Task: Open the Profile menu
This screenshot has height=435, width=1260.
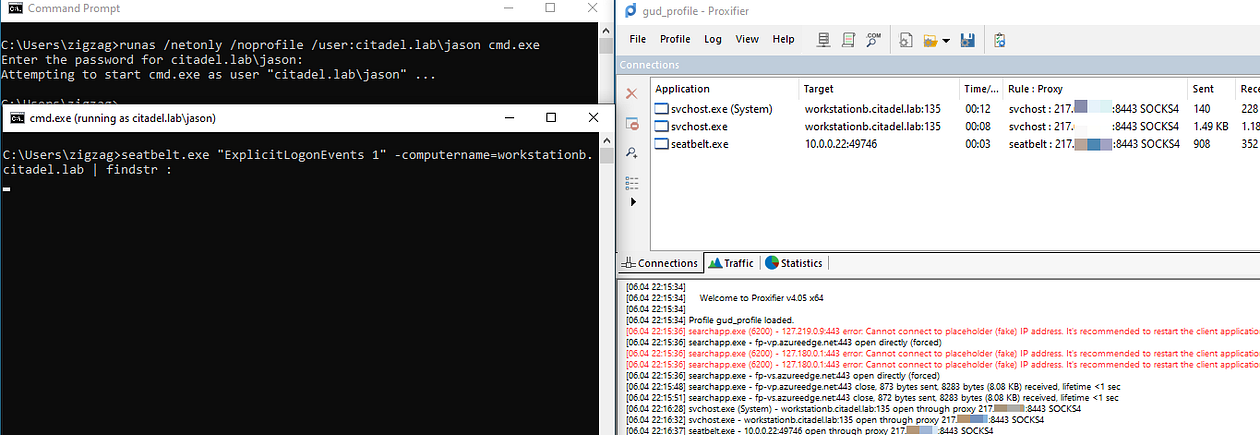Action: 675,39
